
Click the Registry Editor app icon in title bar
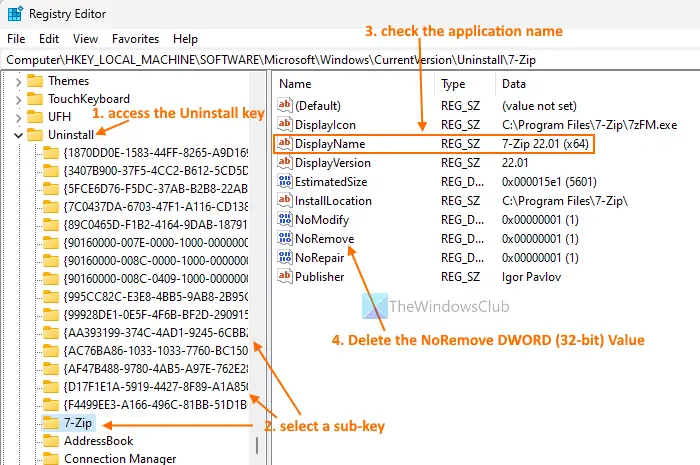pyautogui.click(x=15, y=14)
